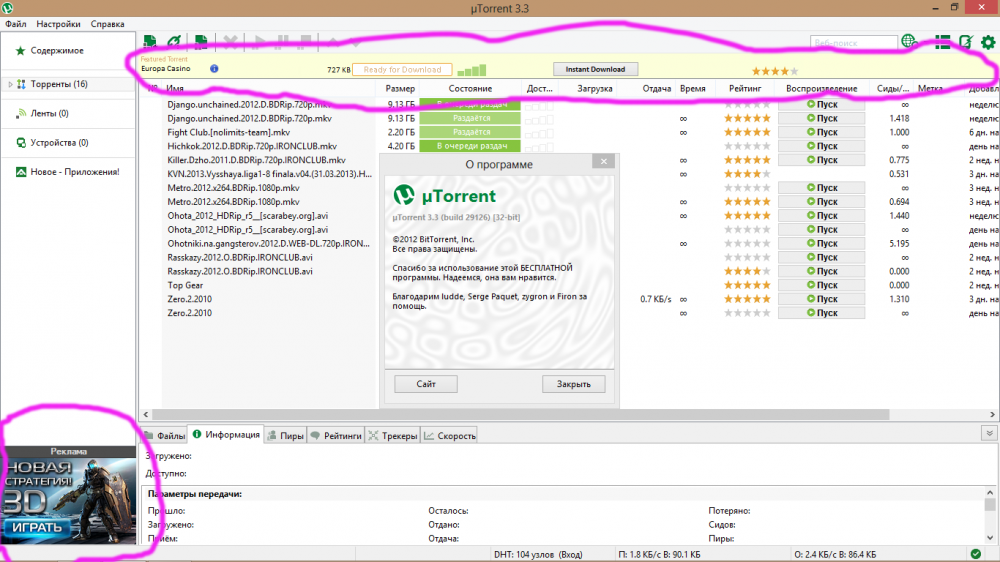Set the Fight Club rating stars
The image size is (1000, 562).
pos(747,132)
